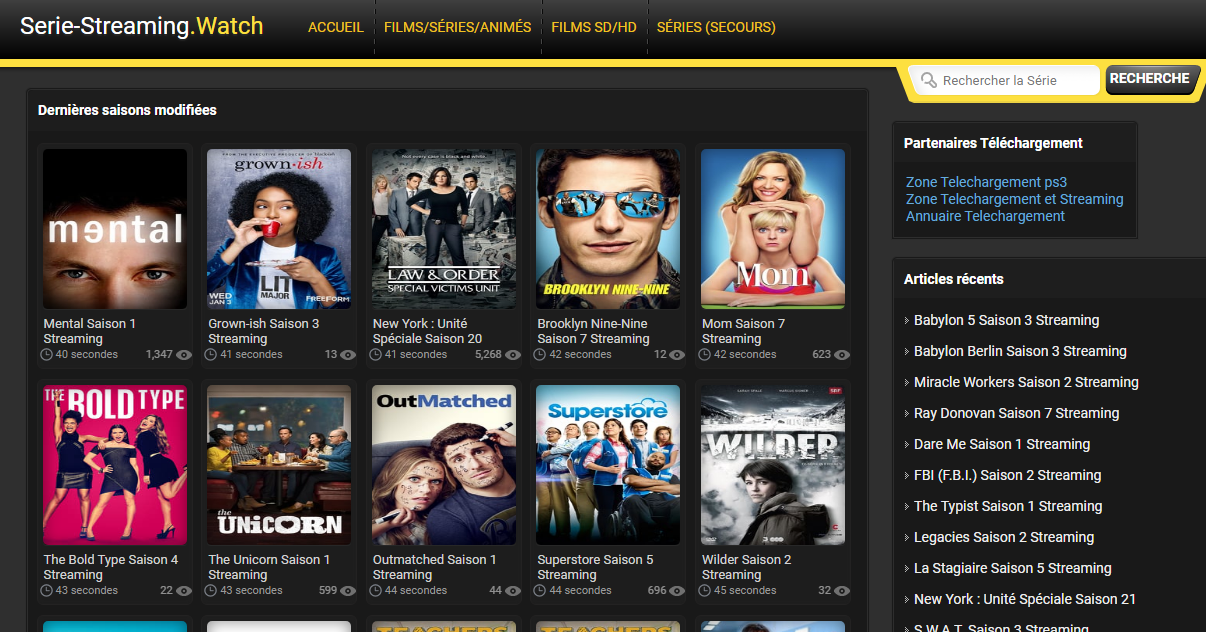Click Brooklyn Nine-Nine Saison 7 Streaming title

coord(593,331)
